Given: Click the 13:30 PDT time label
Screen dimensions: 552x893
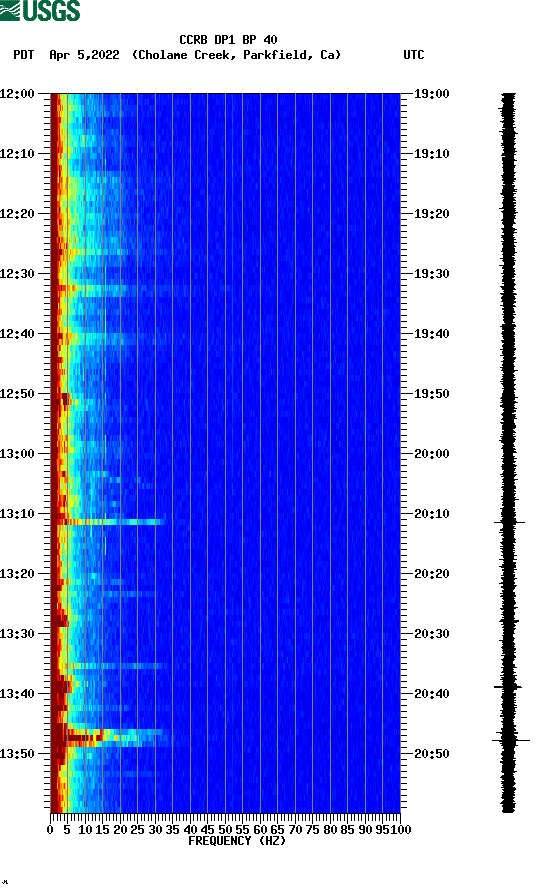Looking at the screenshot, I should click(x=17, y=634).
